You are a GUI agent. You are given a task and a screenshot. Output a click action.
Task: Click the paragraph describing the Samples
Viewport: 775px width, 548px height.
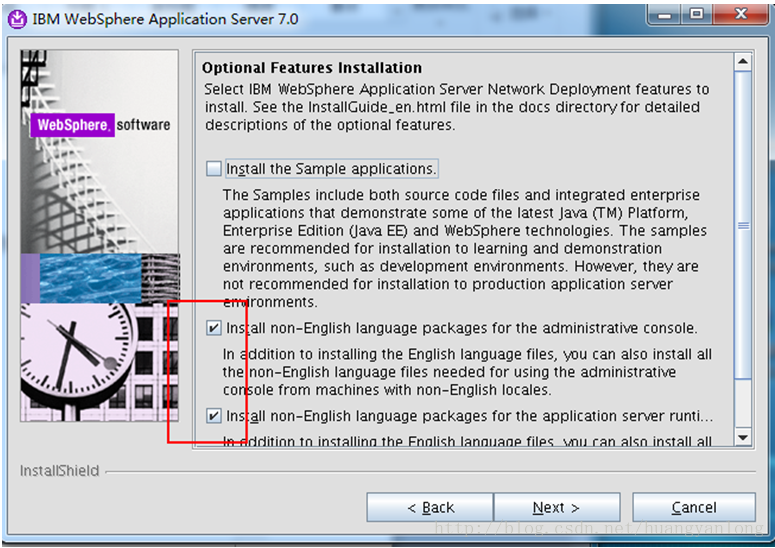click(x=465, y=248)
